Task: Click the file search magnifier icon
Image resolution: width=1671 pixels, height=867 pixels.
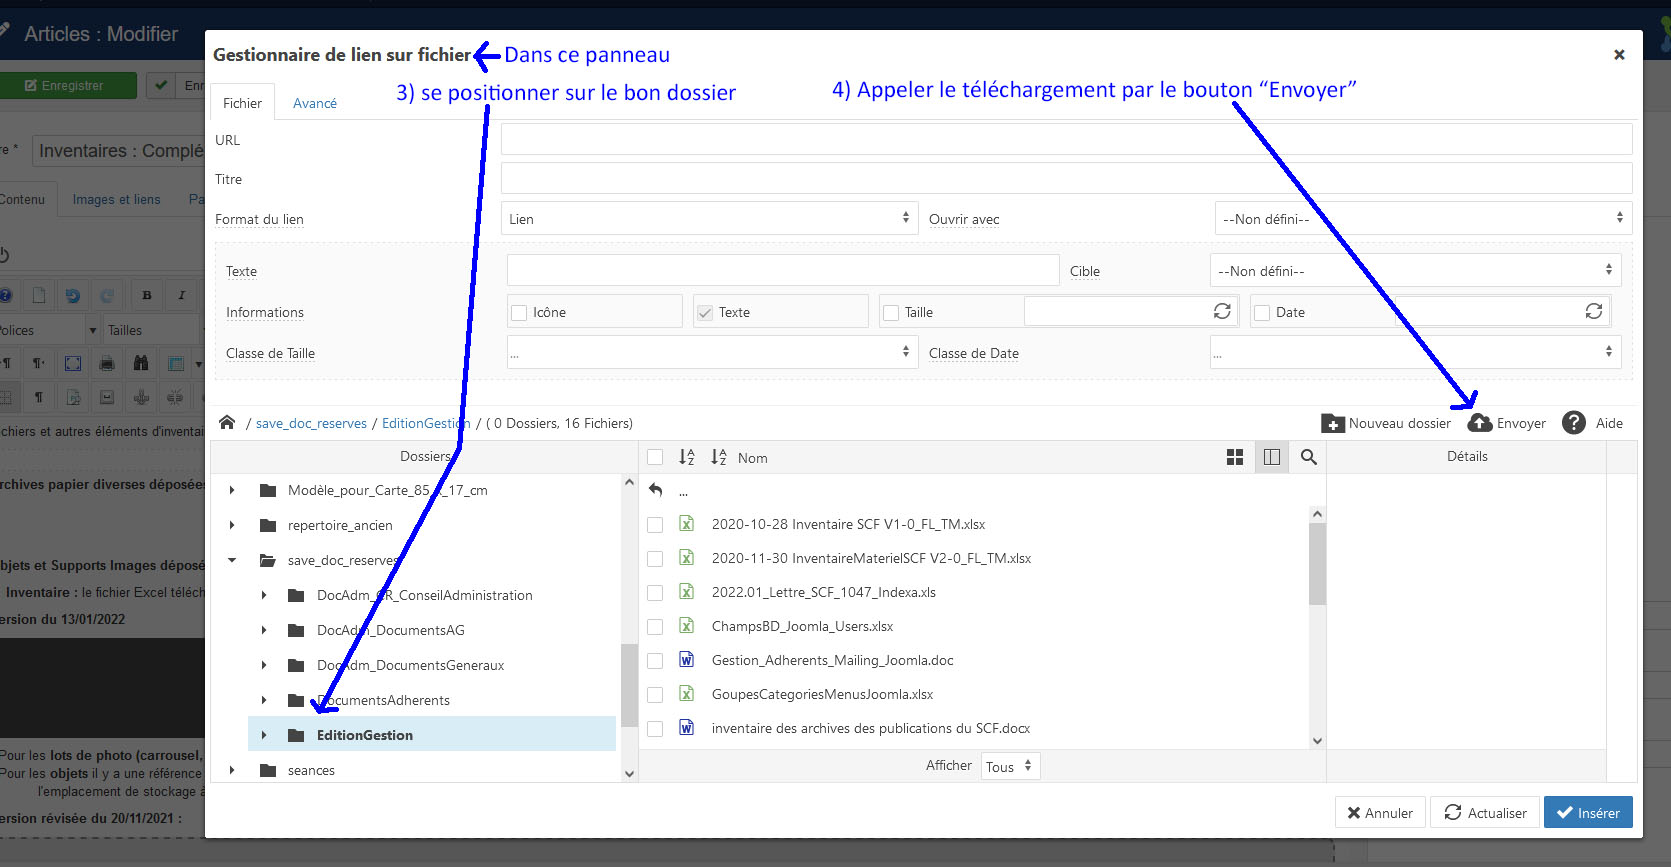Action: click(1308, 457)
